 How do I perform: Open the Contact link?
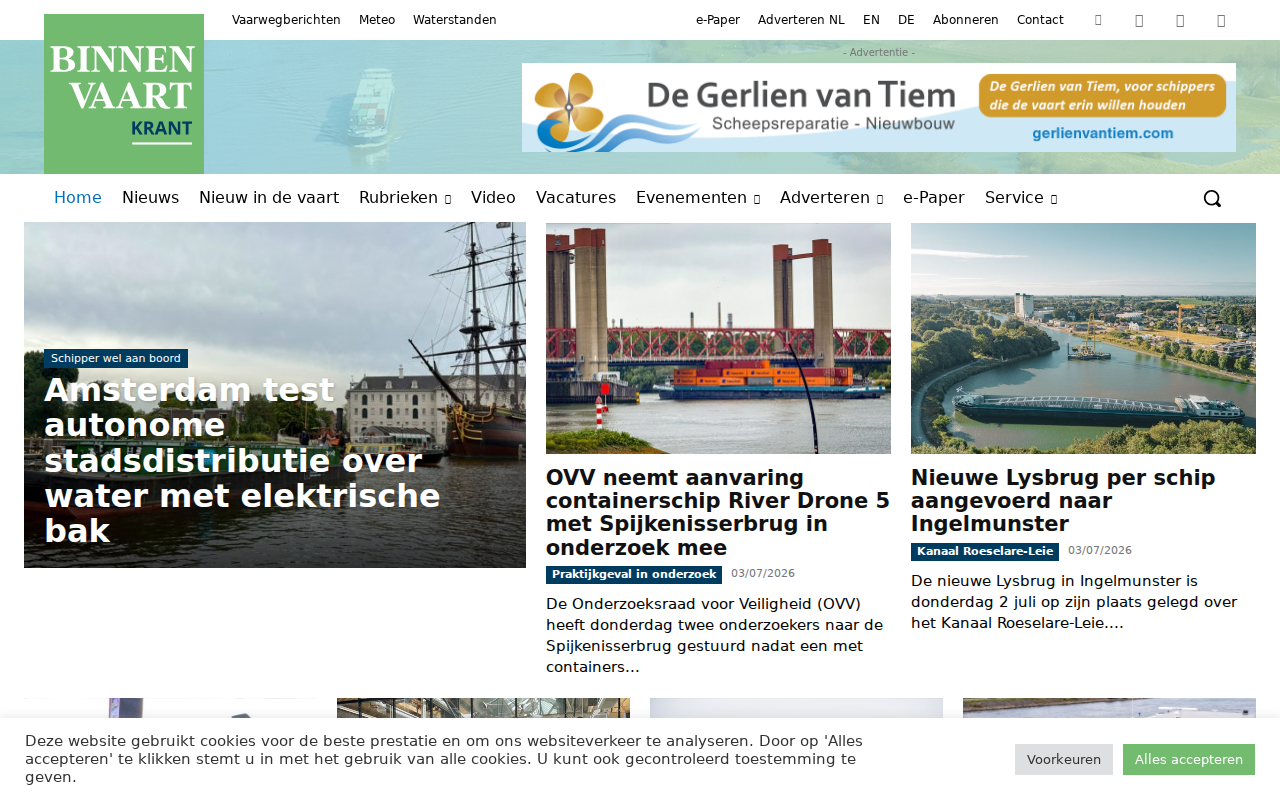coord(1040,20)
